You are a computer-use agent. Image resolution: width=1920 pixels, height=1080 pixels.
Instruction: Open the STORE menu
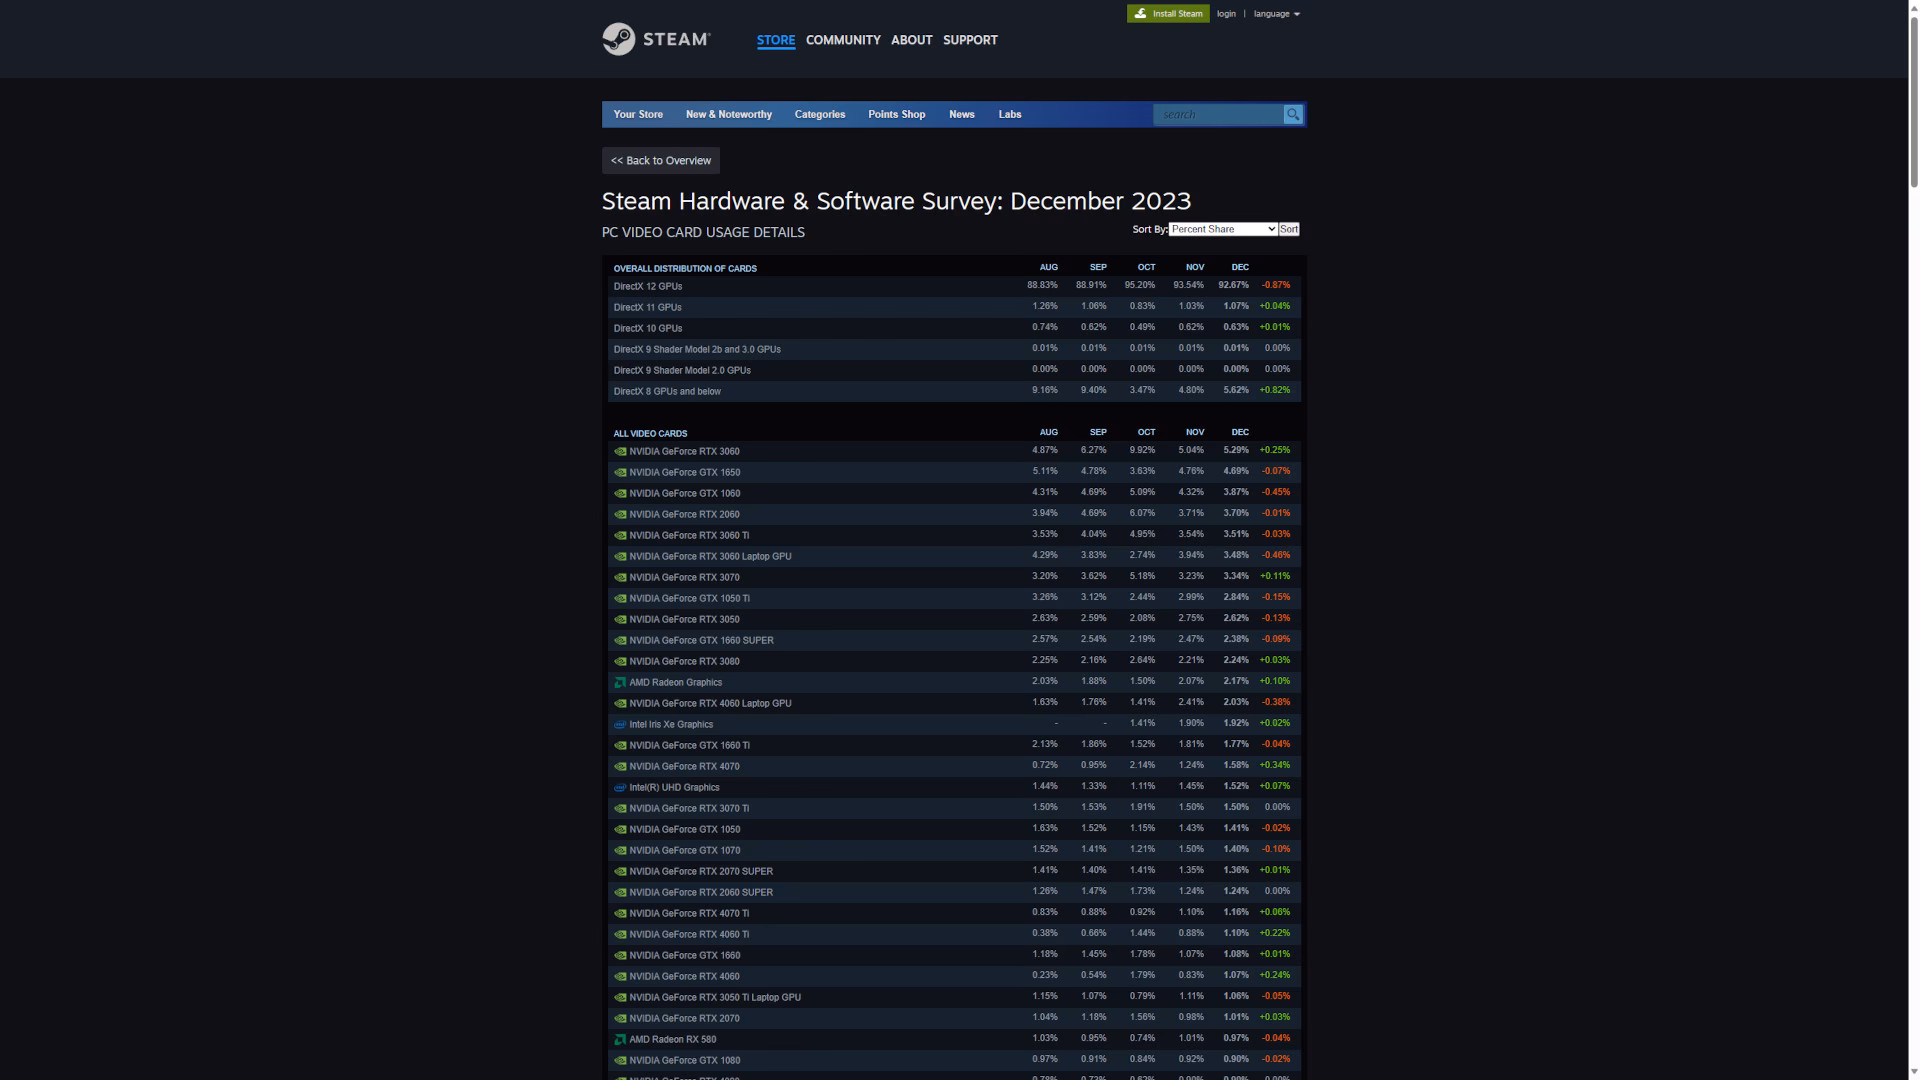tap(776, 40)
